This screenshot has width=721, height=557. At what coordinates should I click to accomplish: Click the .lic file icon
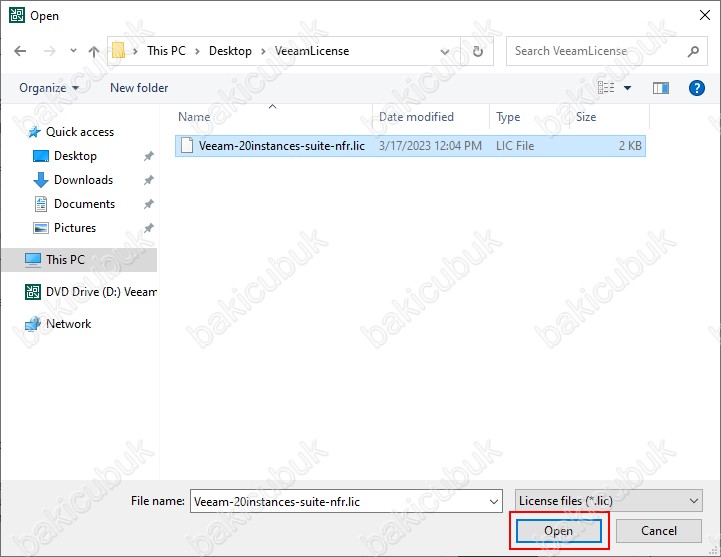tap(187, 145)
